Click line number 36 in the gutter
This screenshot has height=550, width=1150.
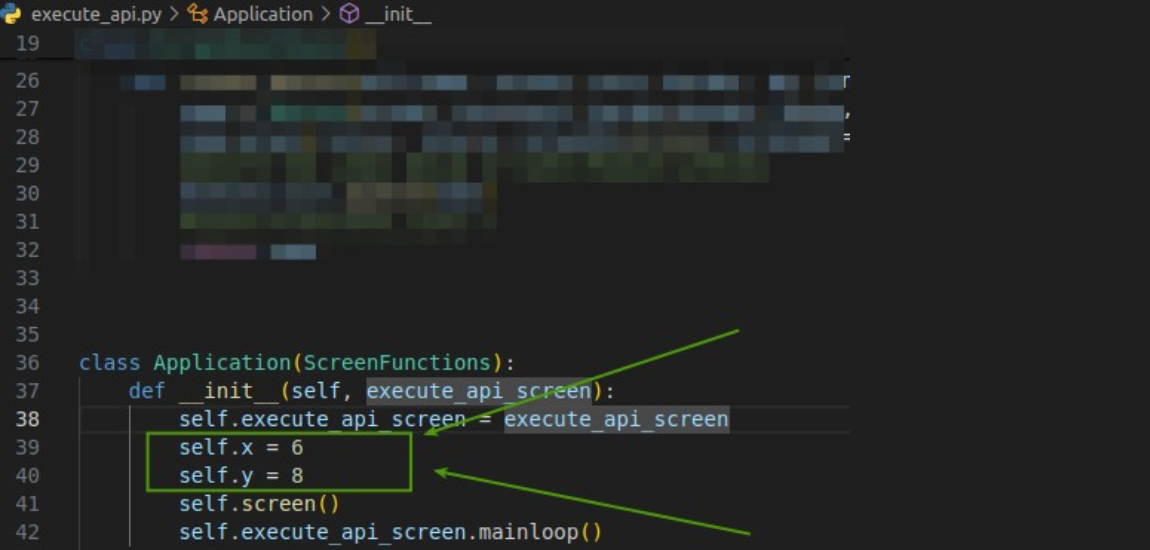click(27, 362)
